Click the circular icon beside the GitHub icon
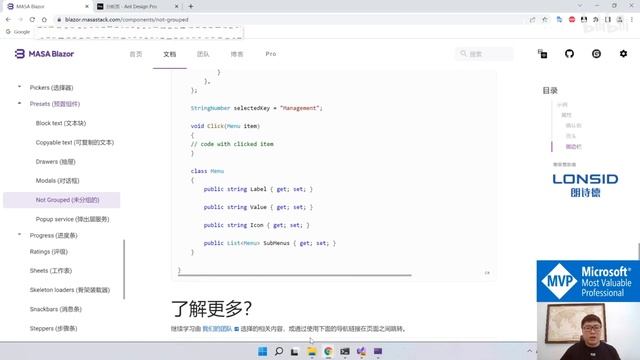640x360 pixels. (x=596, y=53)
